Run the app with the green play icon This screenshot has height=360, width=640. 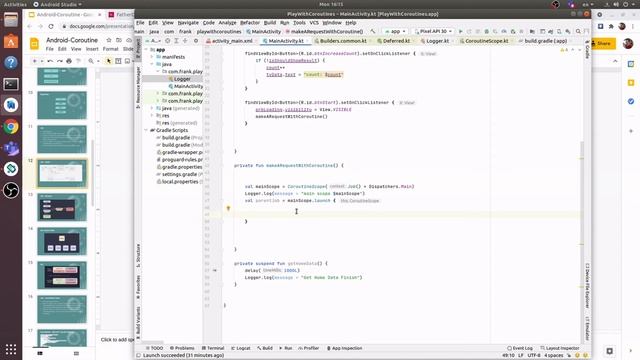click(461, 31)
